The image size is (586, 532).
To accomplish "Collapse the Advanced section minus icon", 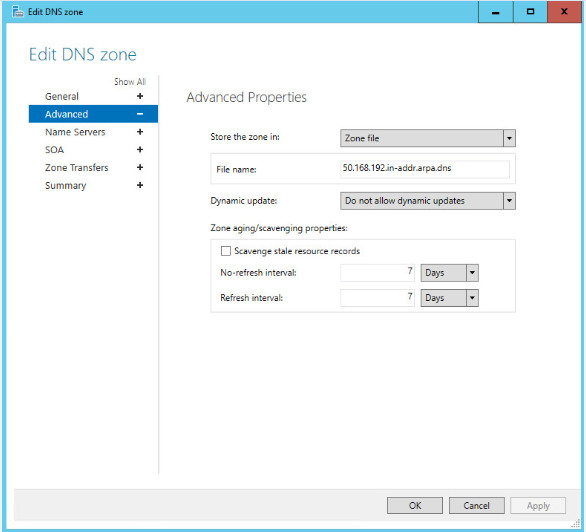I will pyautogui.click(x=140, y=114).
